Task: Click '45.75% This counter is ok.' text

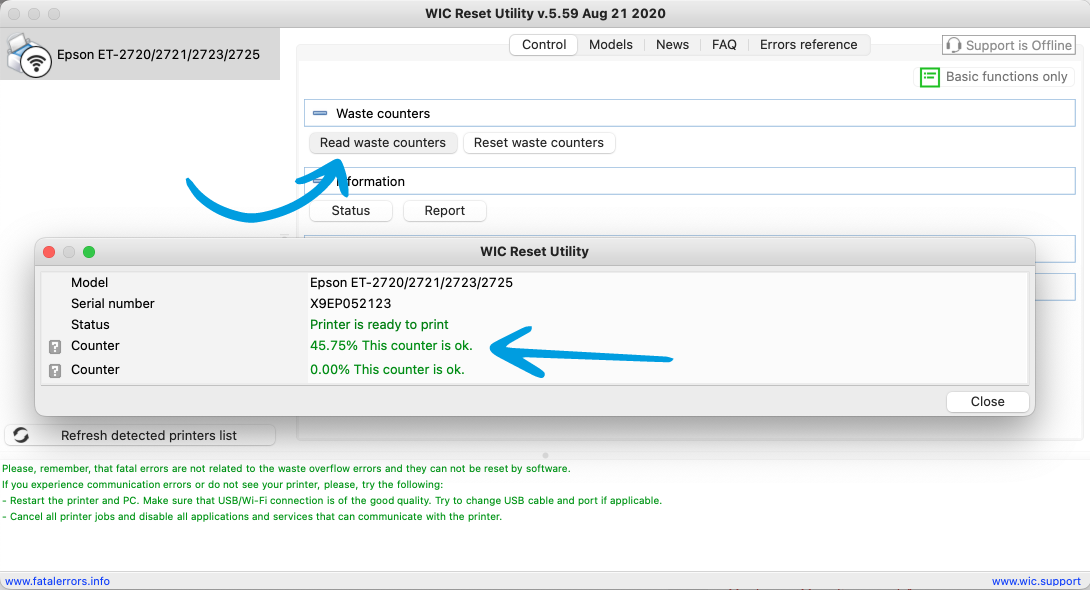Action: click(391, 345)
